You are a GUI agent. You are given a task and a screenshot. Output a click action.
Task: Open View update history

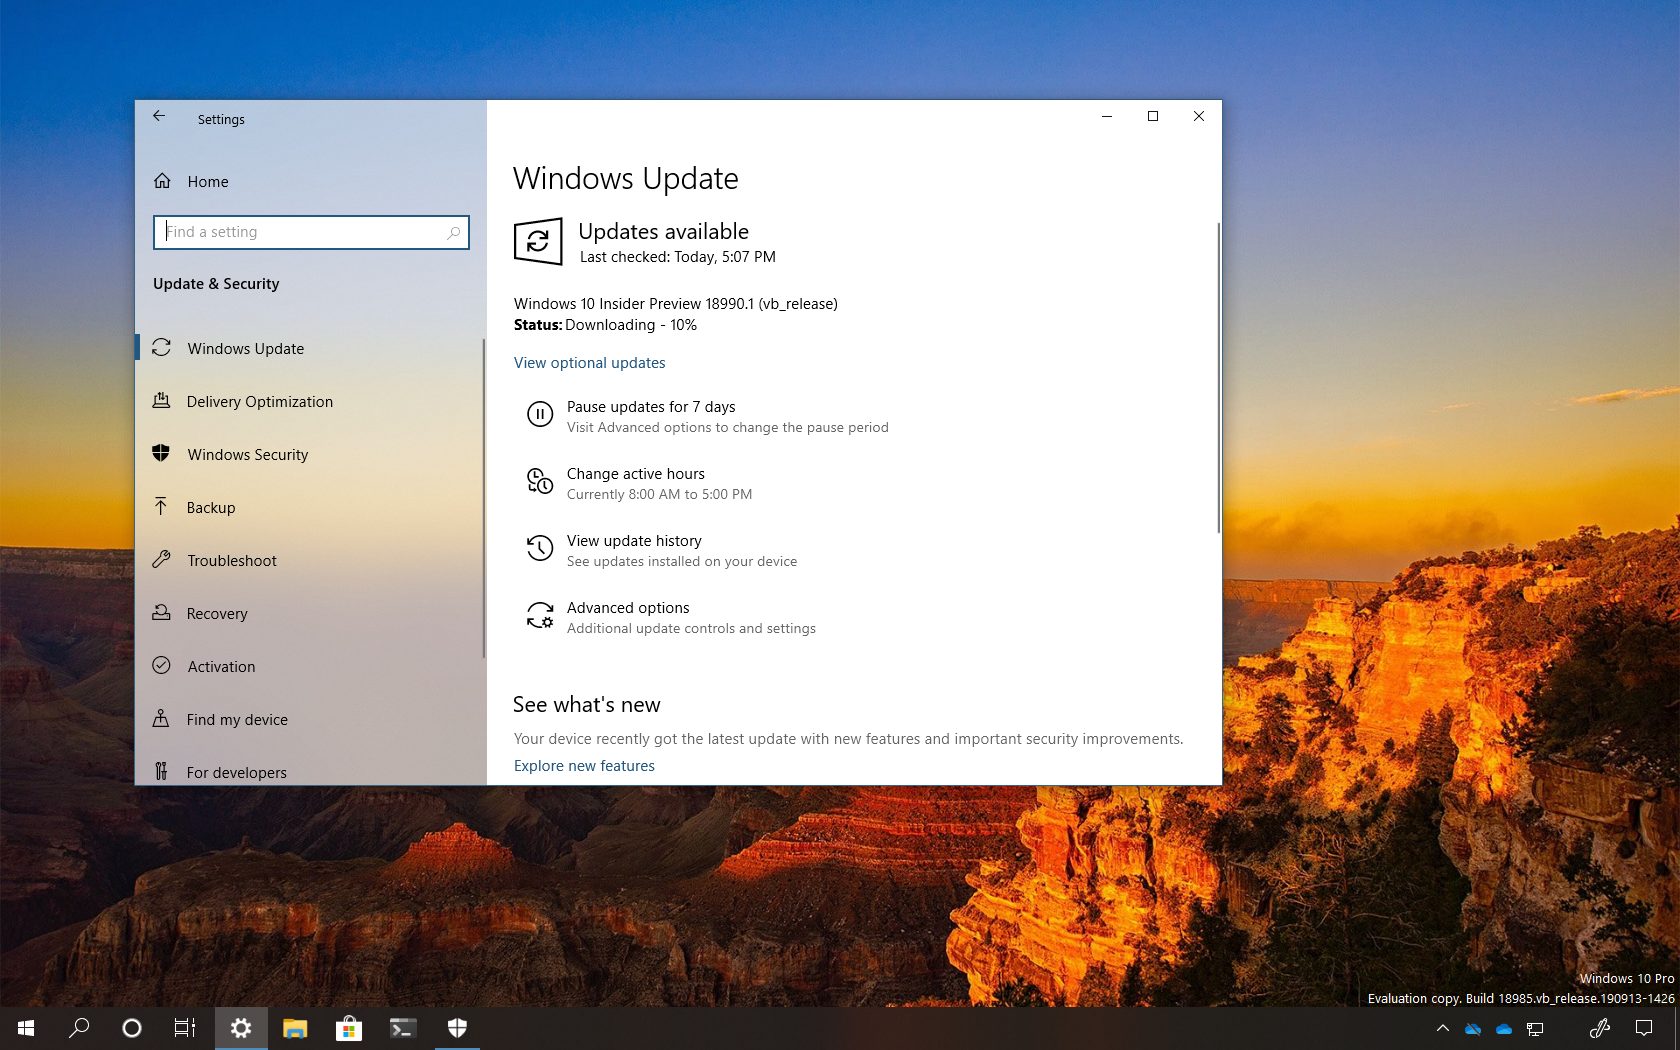coord(634,541)
